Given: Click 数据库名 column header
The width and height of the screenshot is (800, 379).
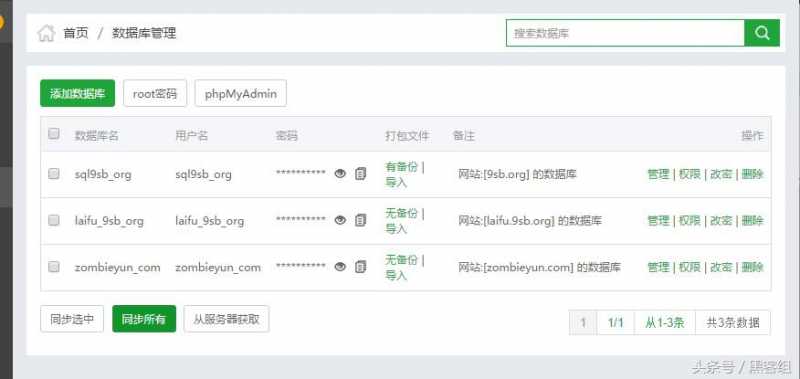Looking at the screenshot, I should click(x=97, y=136).
